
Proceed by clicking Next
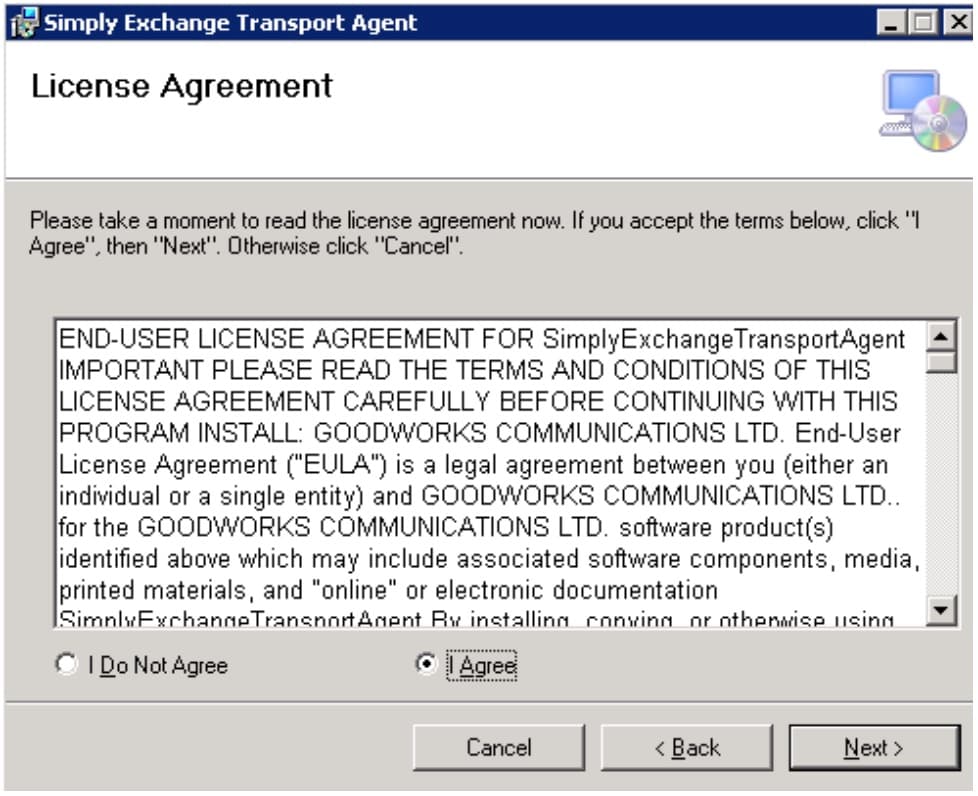[873, 748]
